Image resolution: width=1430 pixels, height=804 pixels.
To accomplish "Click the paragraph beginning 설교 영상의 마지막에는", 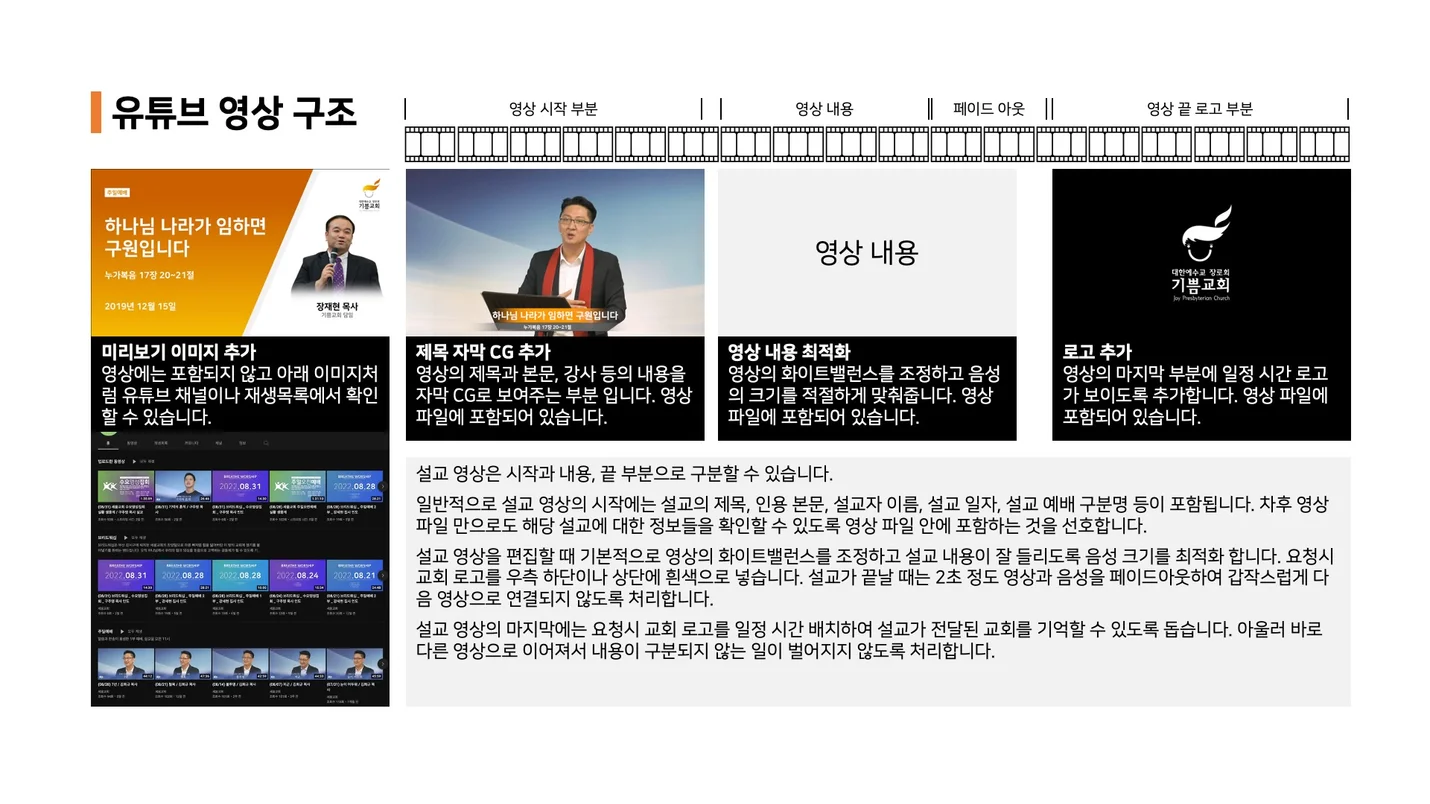I will tap(869, 640).
